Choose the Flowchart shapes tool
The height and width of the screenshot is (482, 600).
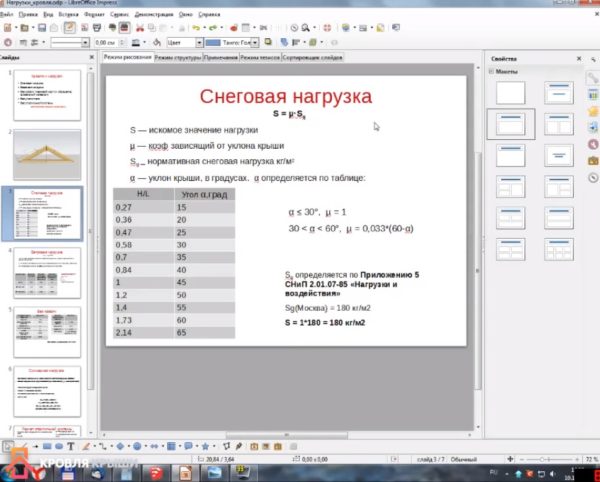click(x=171, y=446)
